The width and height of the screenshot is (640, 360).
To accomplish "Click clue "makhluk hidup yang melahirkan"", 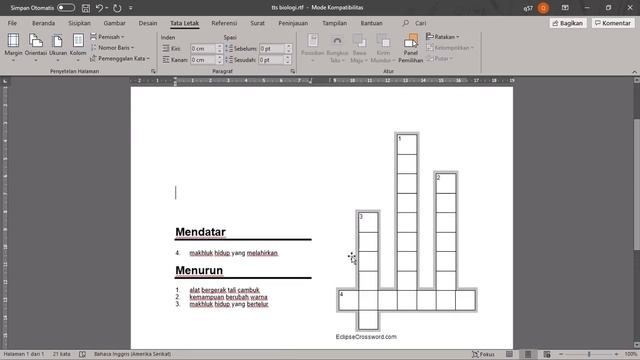I will point(233,253).
